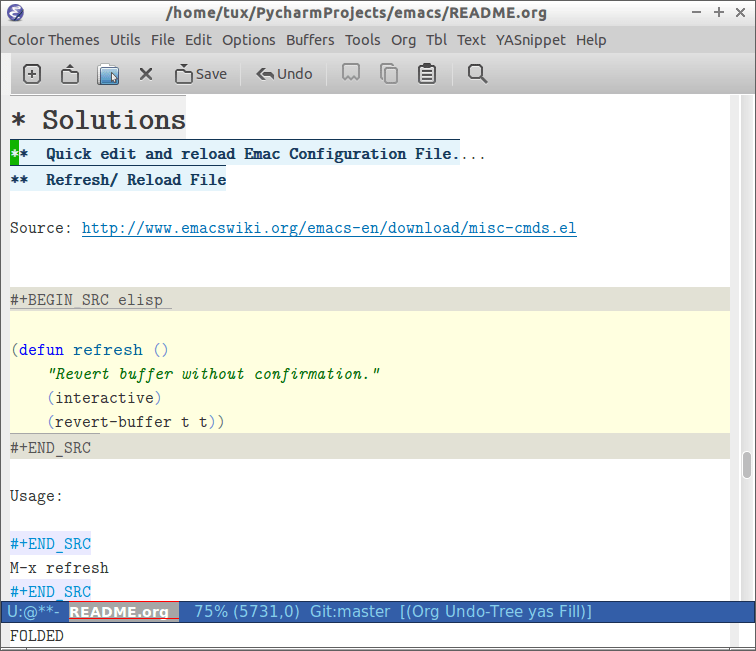The image size is (756, 651).
Task: Click the README.org buffer name in mode line
Action: point(119,611)
